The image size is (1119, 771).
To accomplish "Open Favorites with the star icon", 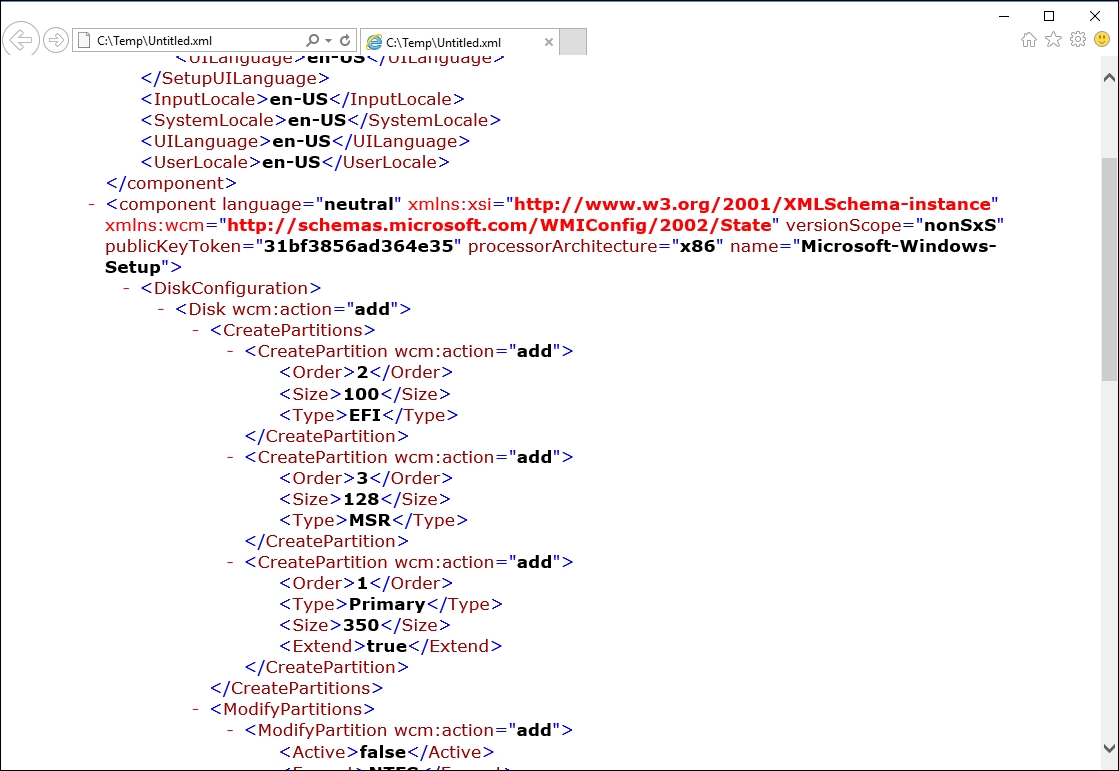I will coord(1053,40).
